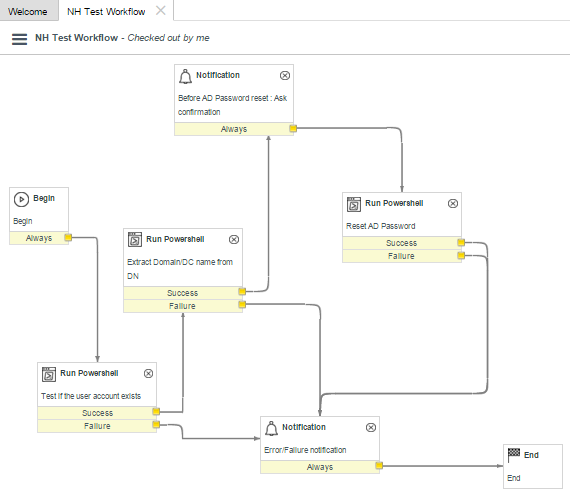This screenshot has width=570, height=495.
Task: Click the bell icon on the confirmation Notification node
Action: point(185,76)
